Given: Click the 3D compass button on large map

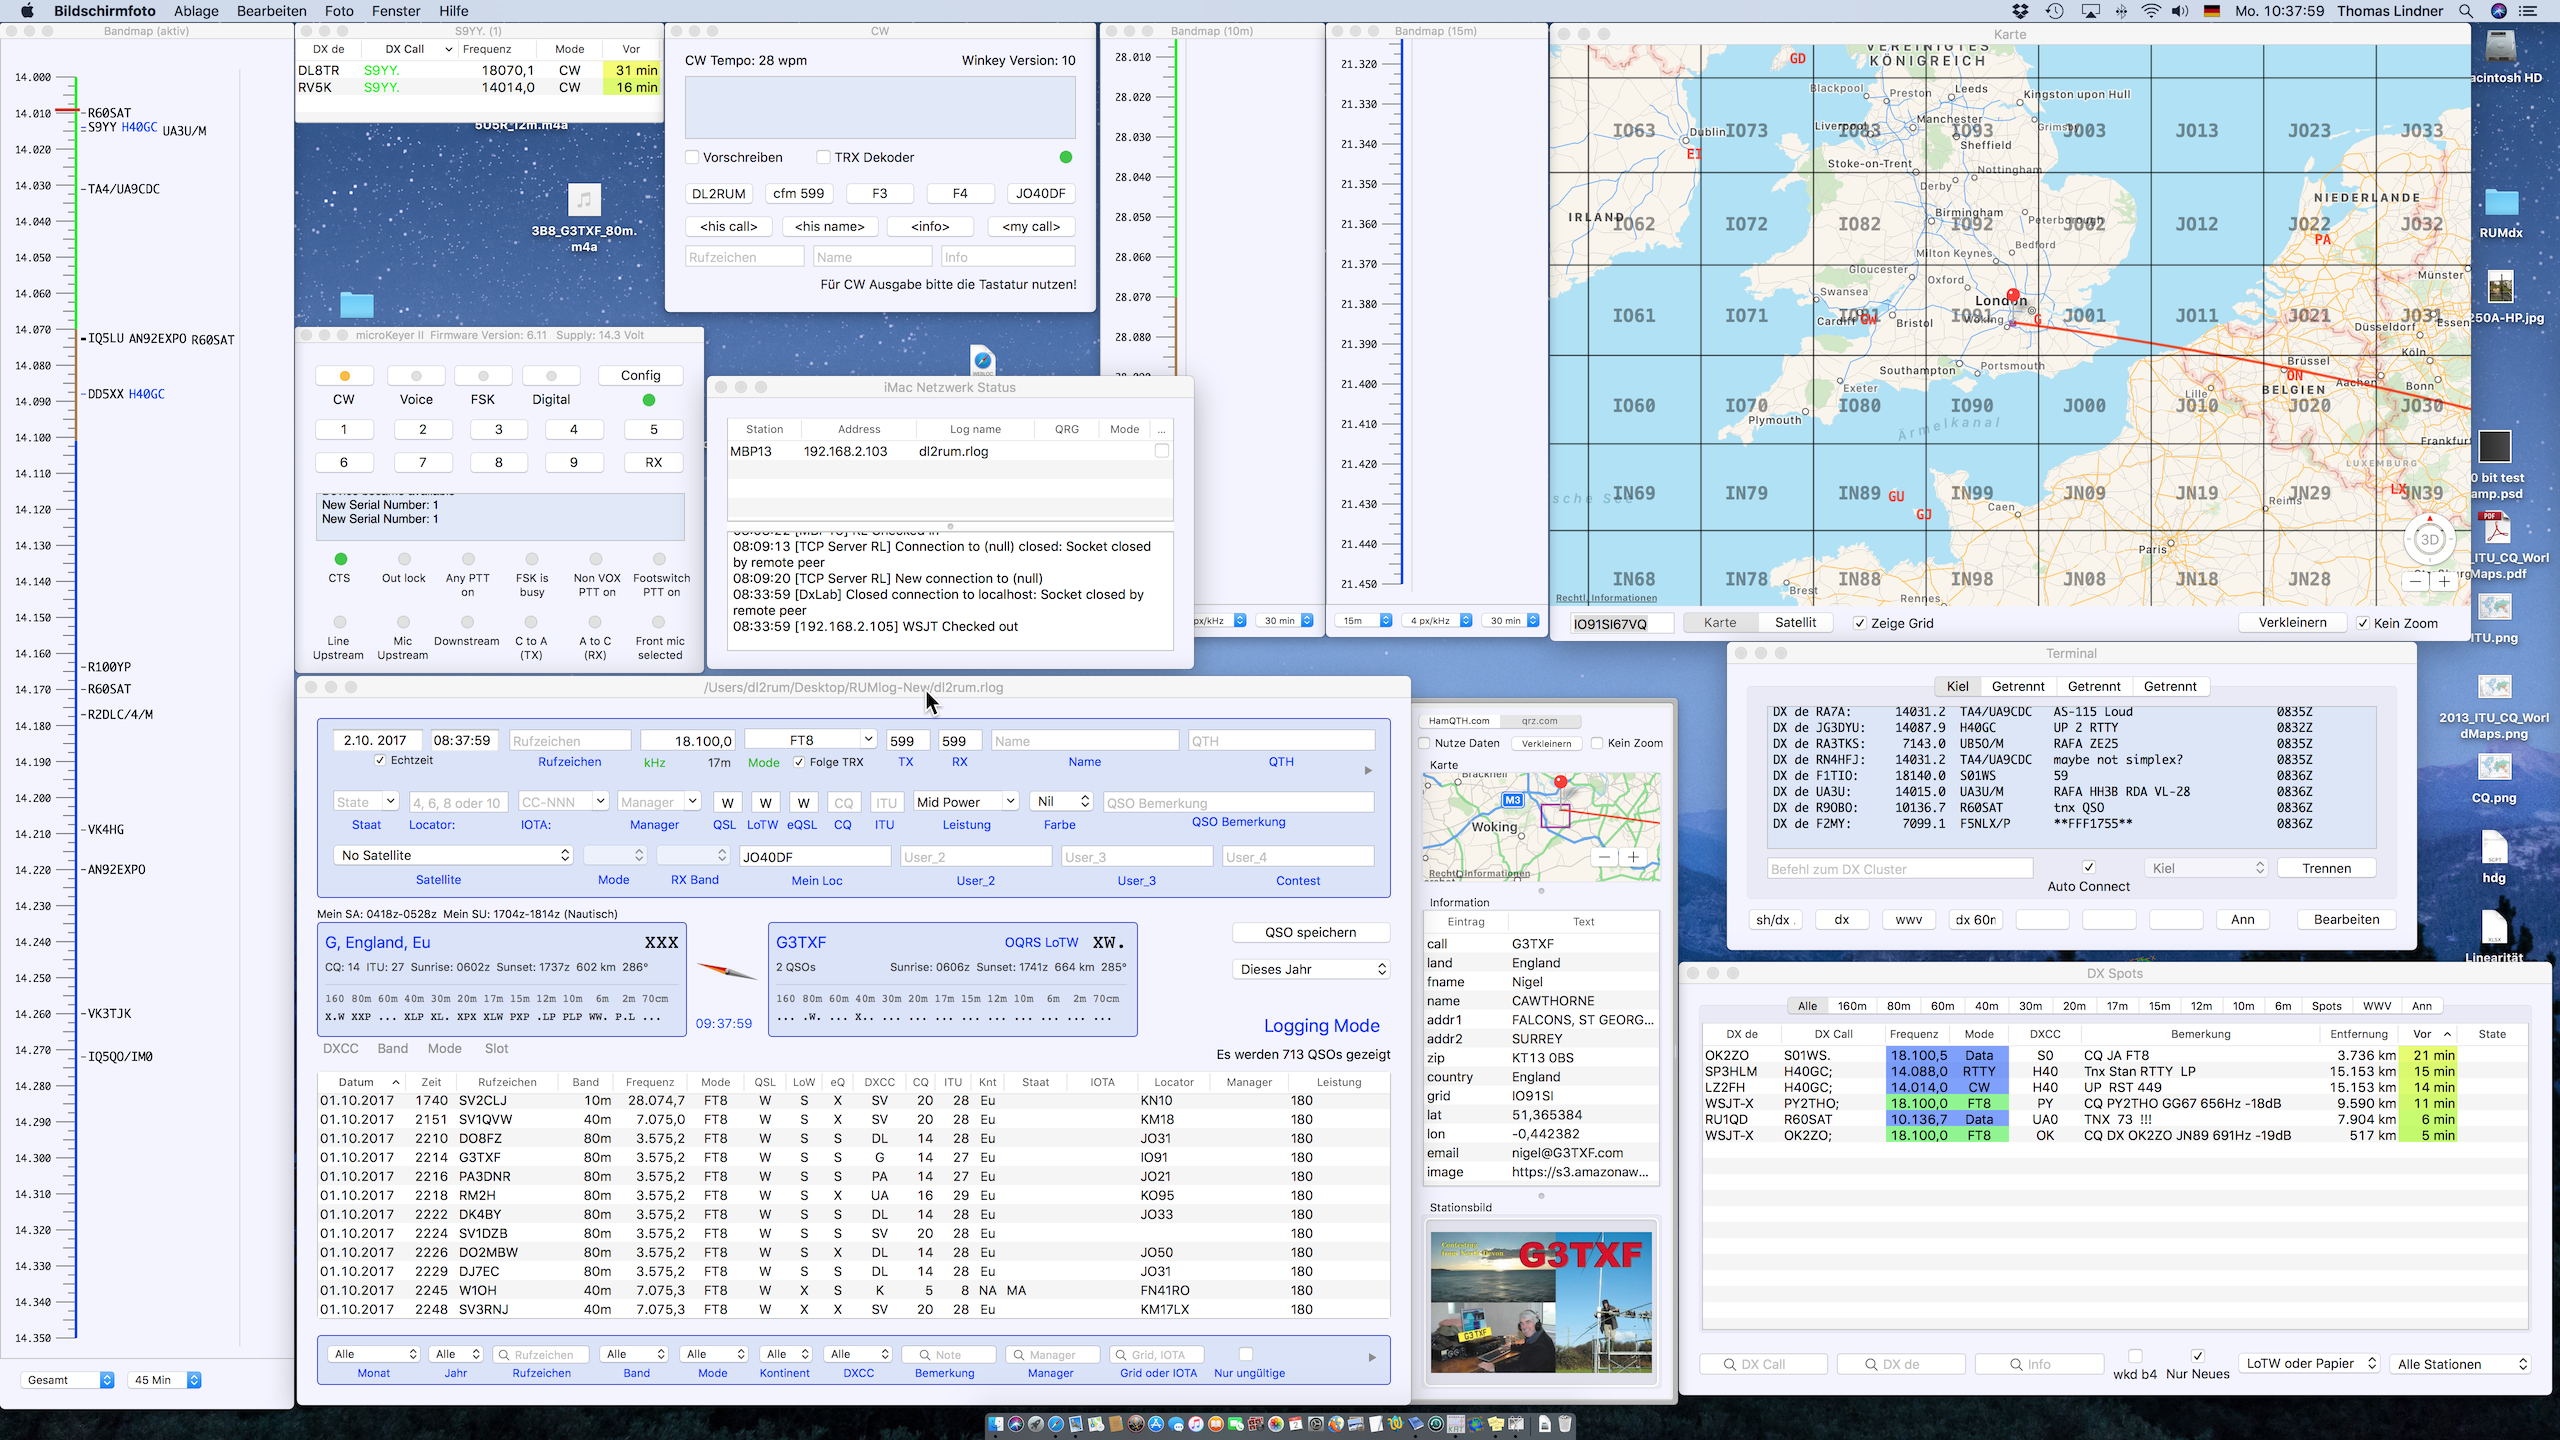Looking at the screenshot, I should point(2429,540).
